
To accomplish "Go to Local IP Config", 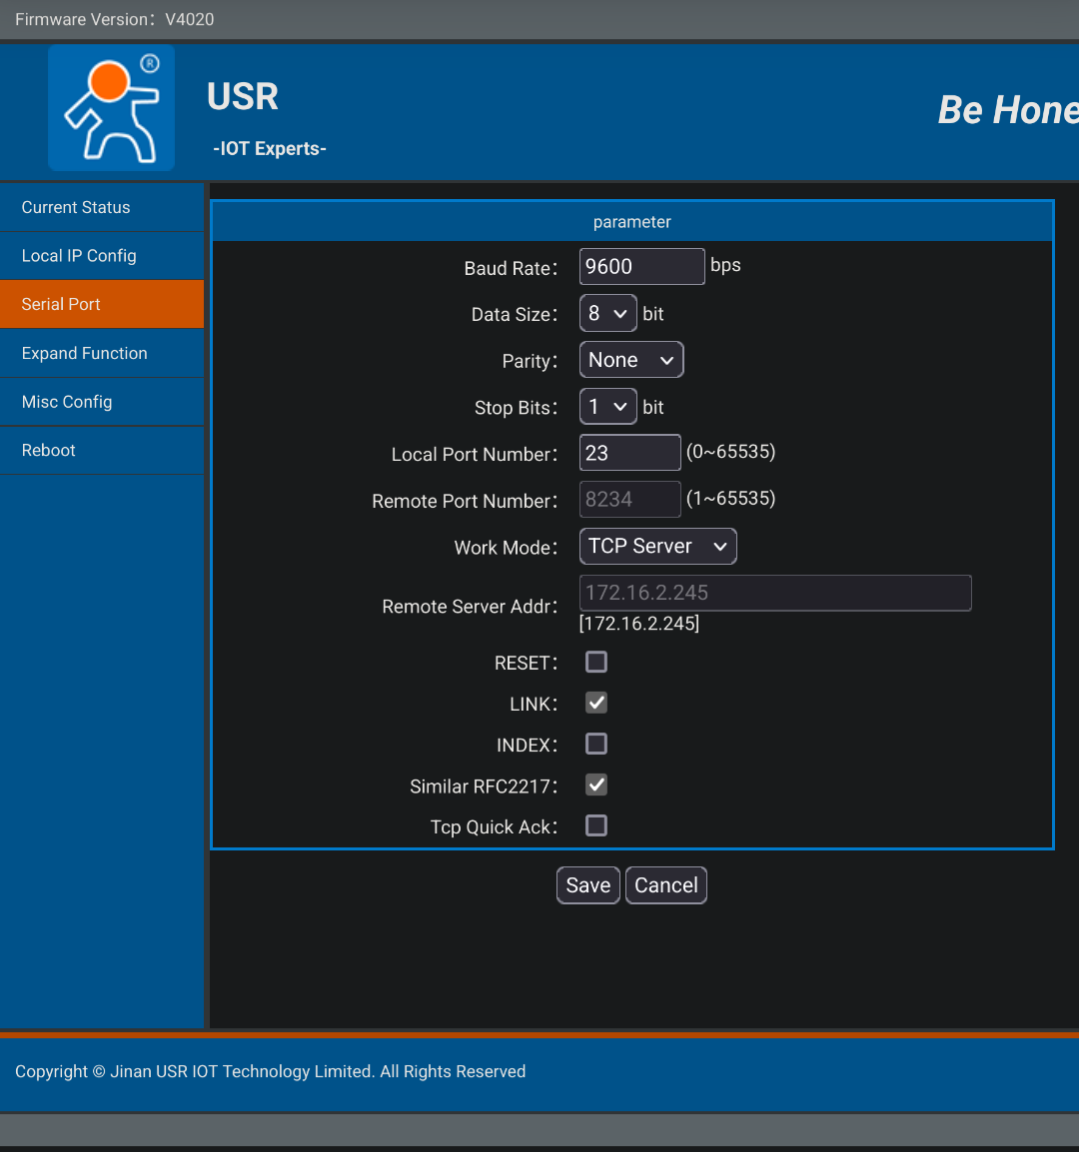I will pos(79,256).
